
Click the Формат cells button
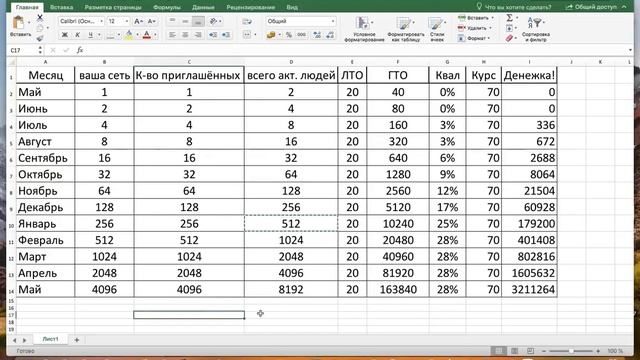coord(473,38)
